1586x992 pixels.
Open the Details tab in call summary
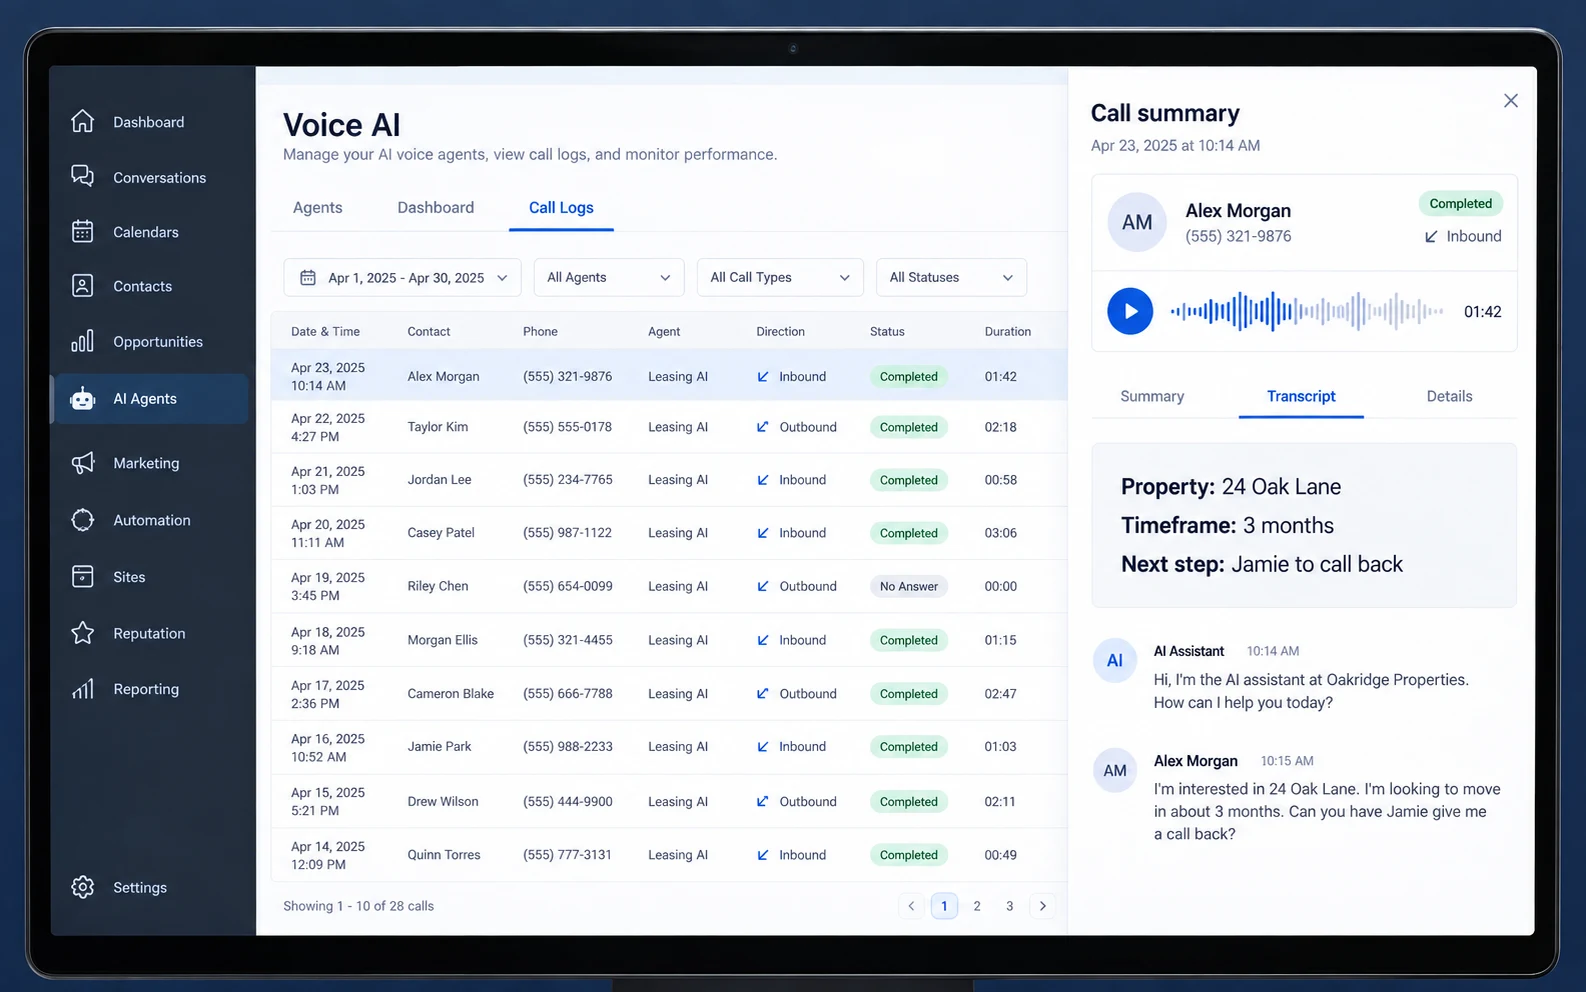[1449, 396]
